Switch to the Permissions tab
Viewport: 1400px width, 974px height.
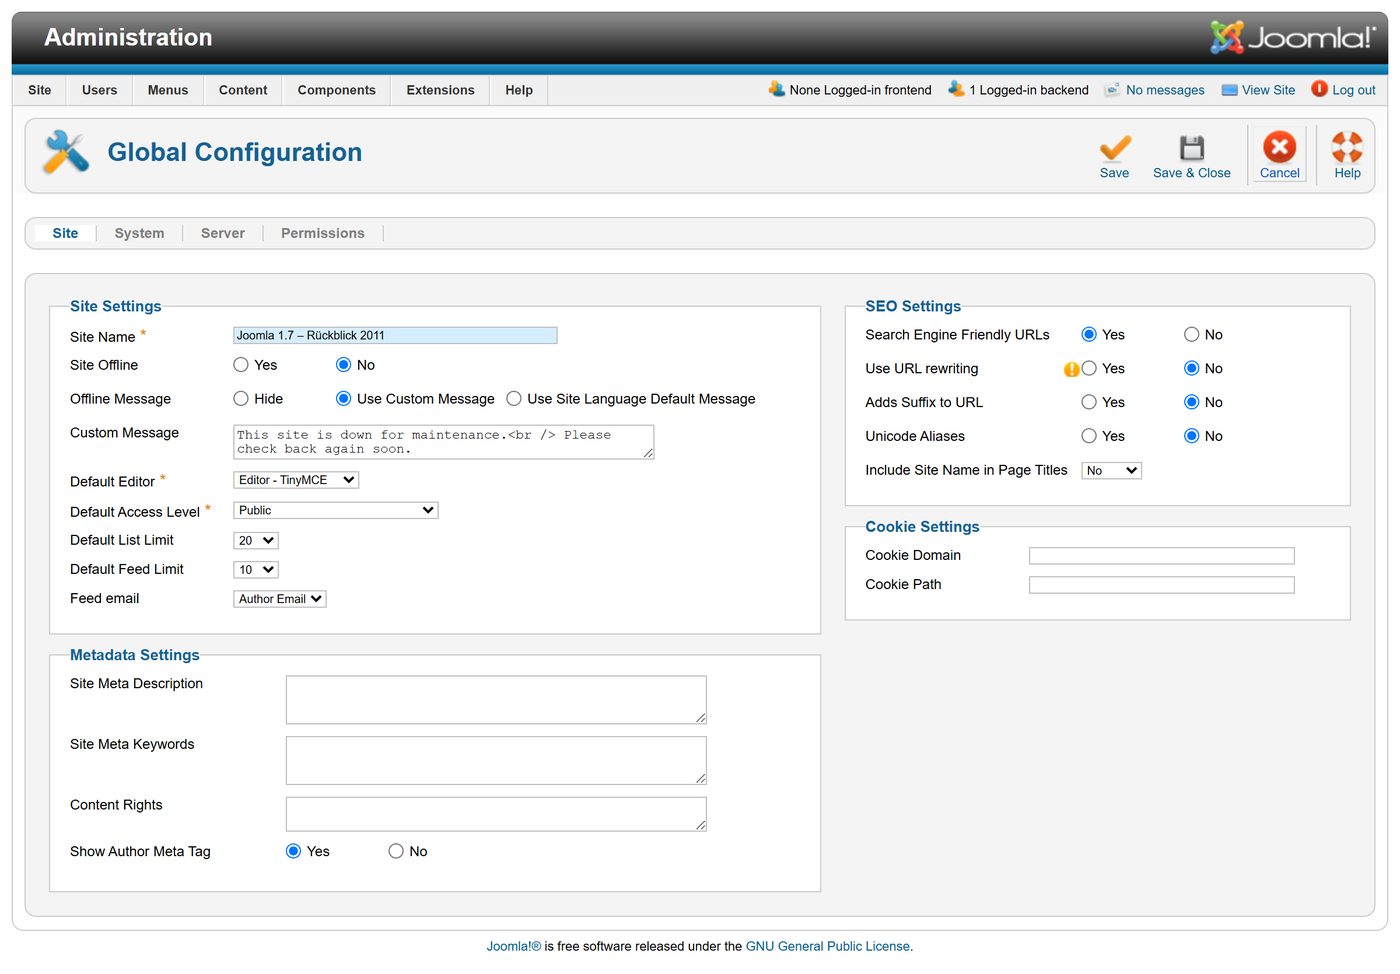pyautogui.click(x=323, y=234)
